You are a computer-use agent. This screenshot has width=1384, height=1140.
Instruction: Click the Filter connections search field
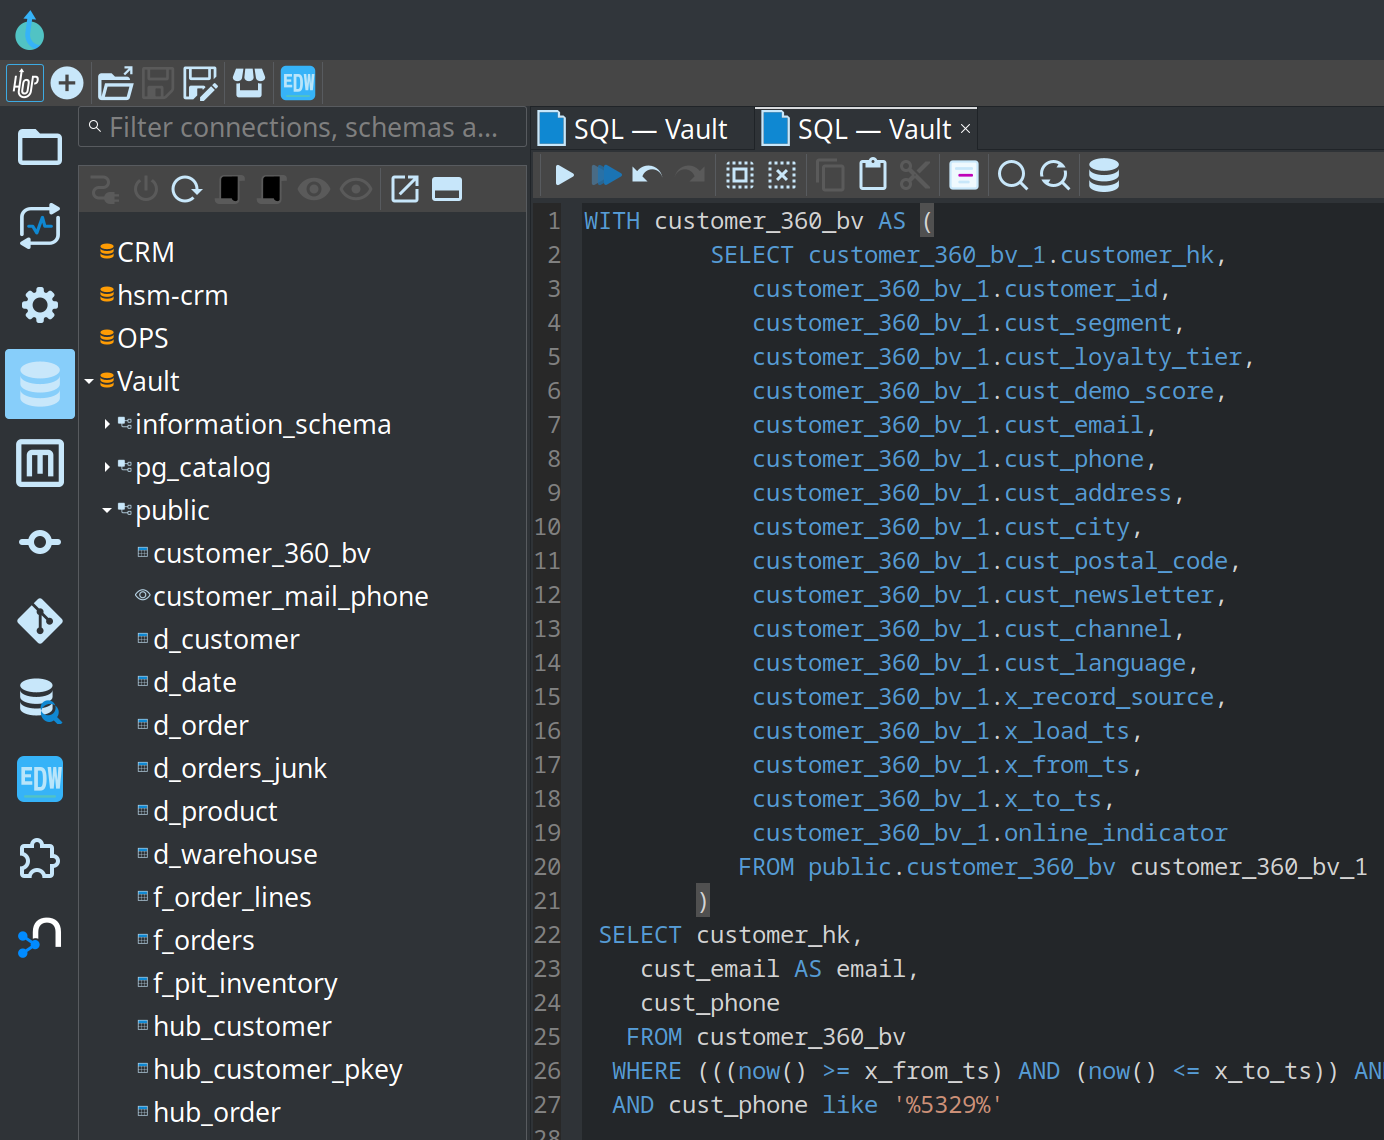303,128
